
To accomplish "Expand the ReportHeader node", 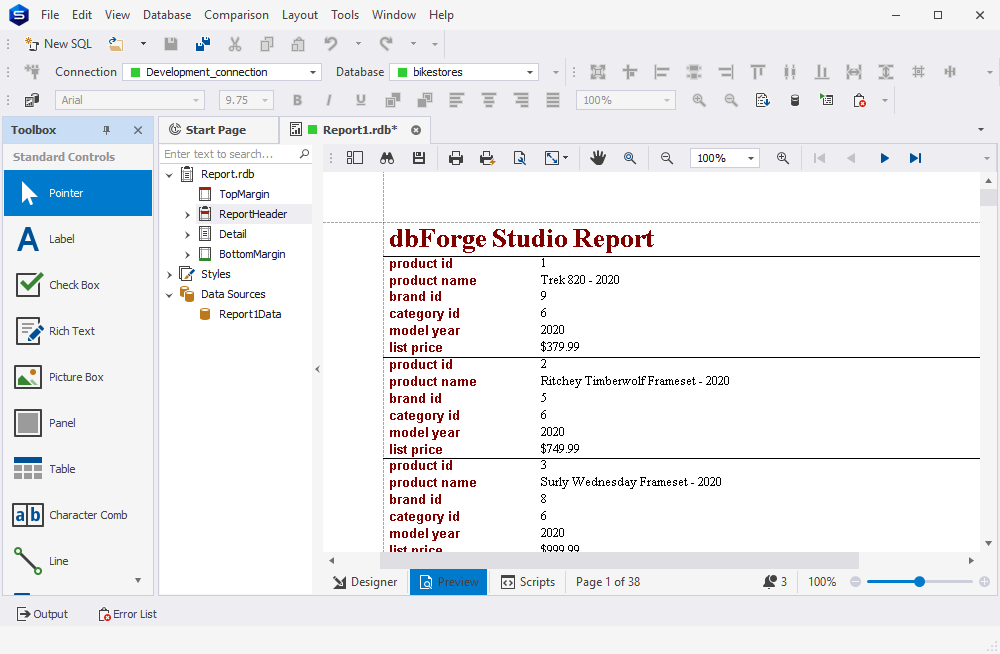I will (x=188, y=215).
